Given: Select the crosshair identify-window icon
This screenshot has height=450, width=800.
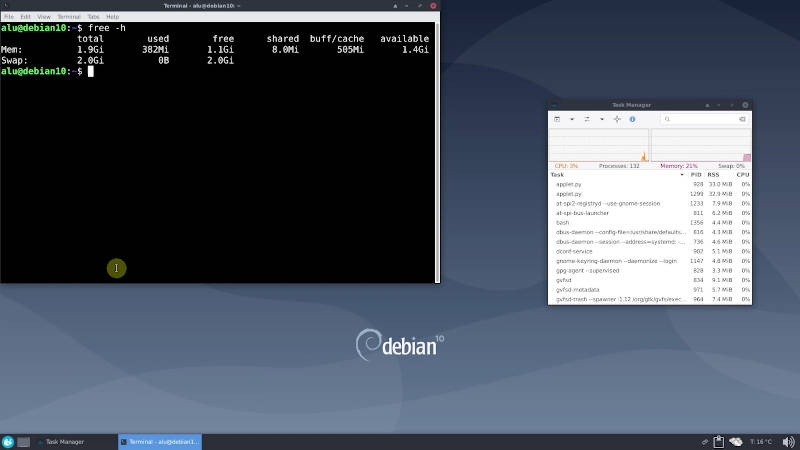Looking at the screenshot, I should coord(617,119).
